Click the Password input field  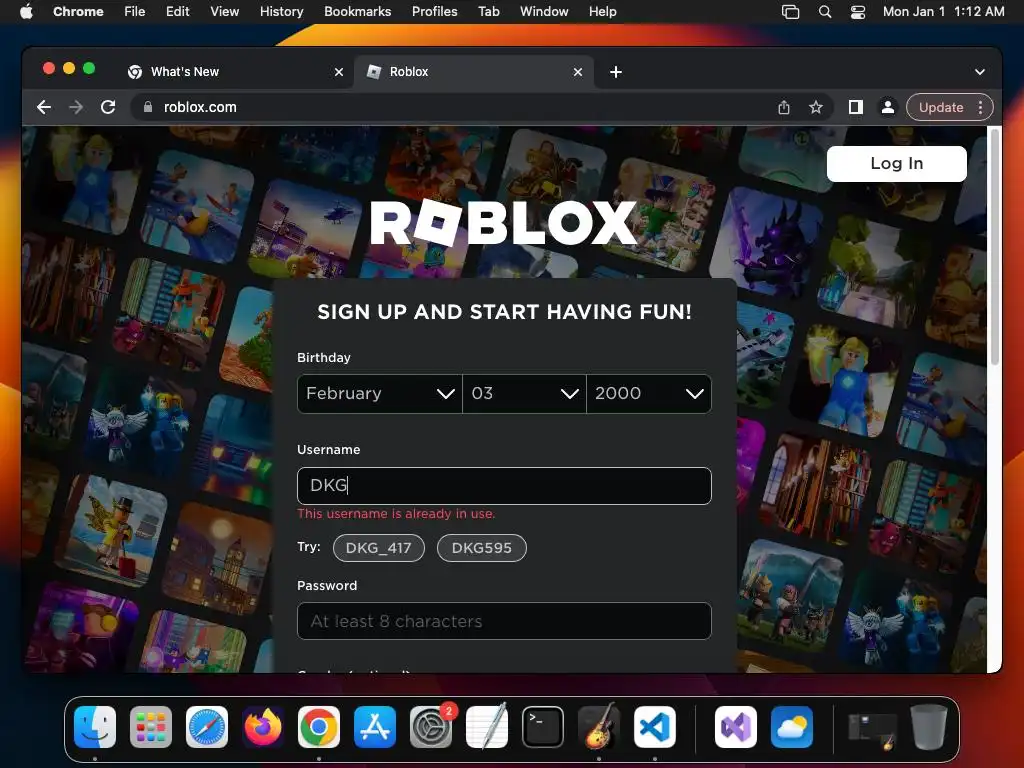coord(504,621)
